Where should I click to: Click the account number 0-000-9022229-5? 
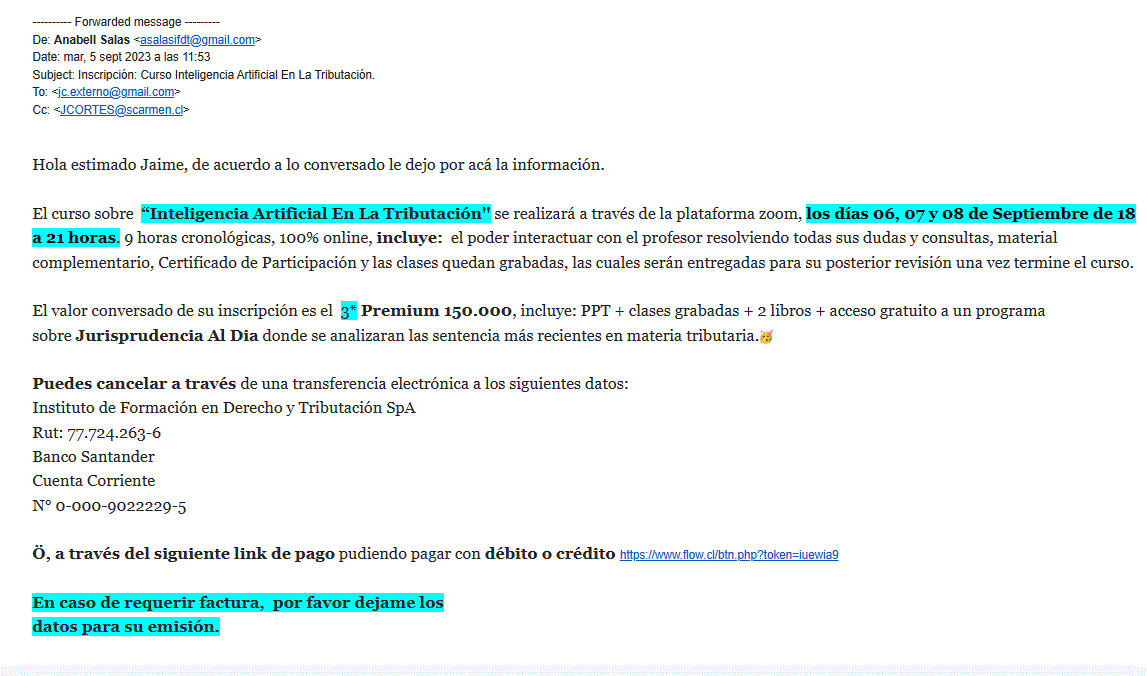[x=120, y=506]
